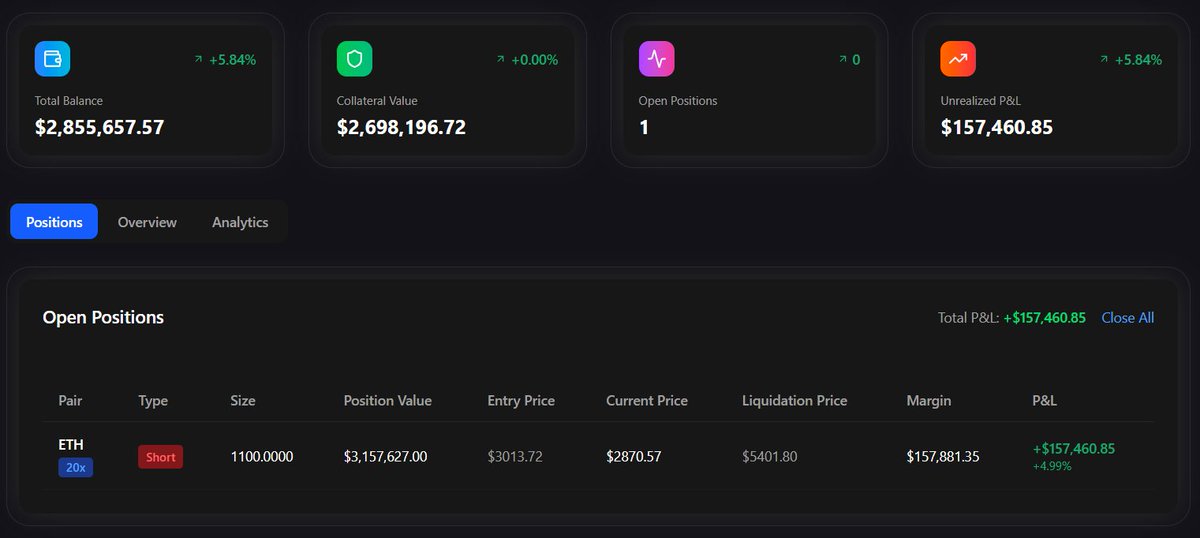Switch to the Positions tab
Viewport: 1200px width, 538px height.
tap(54, 222)
